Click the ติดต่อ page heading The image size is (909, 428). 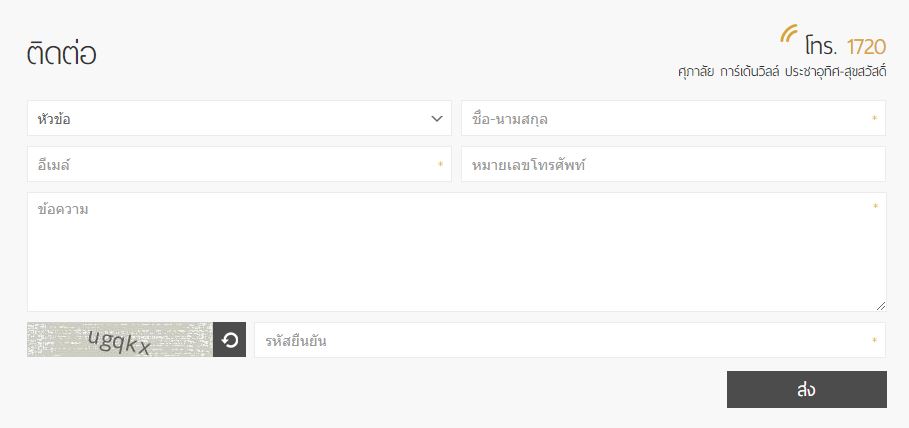[x=62, y=54]
